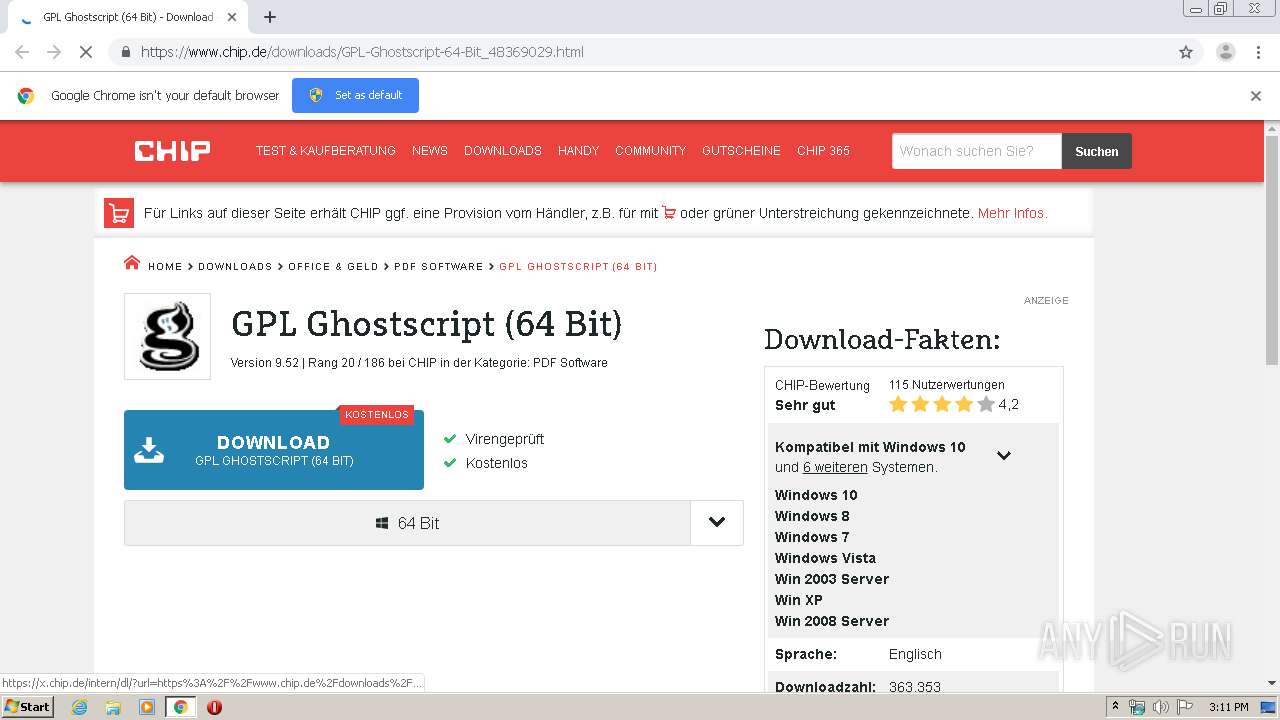This screenshot has width=1280, height=720.
Task: Open Chrome three-dot menu
Action: tap(1259, 52)
